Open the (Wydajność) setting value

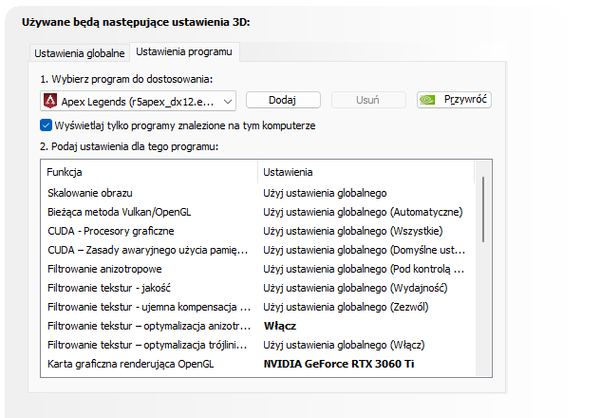pyautogui.click(x=355, y=288)
